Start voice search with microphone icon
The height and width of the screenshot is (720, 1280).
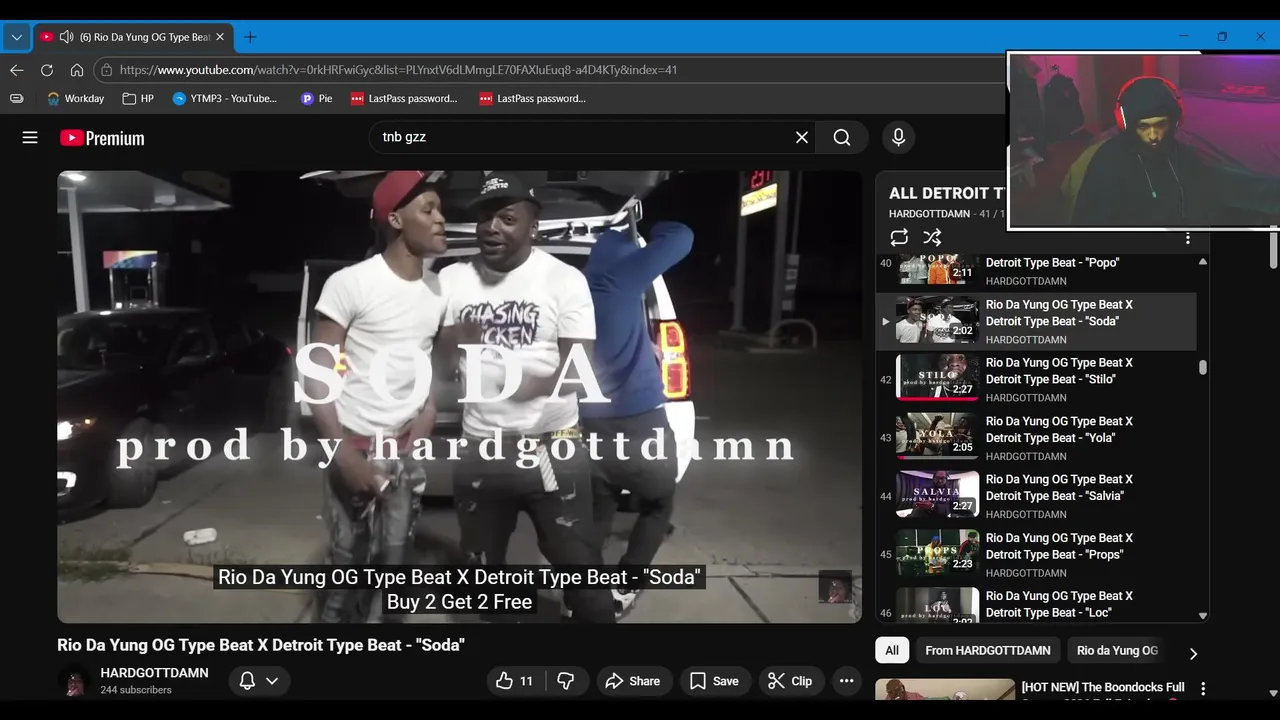coord(898,137)
